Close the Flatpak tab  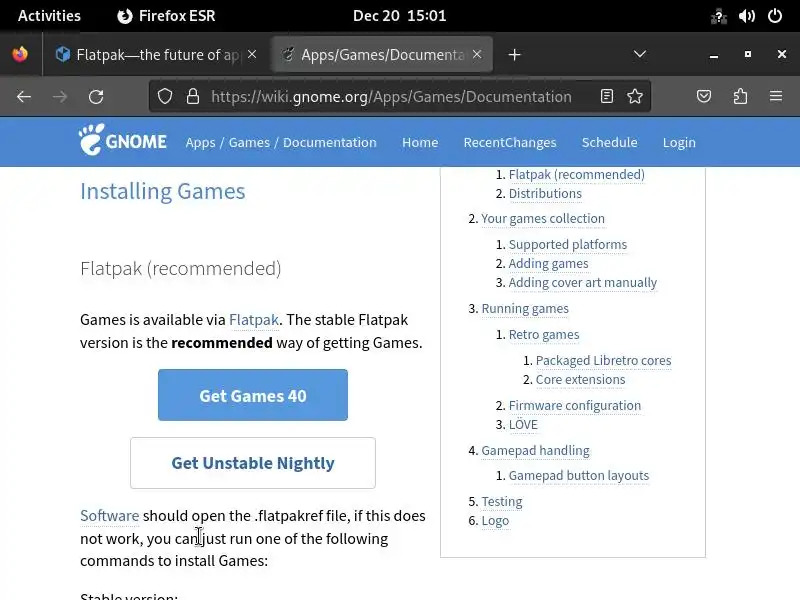point(252,54)
